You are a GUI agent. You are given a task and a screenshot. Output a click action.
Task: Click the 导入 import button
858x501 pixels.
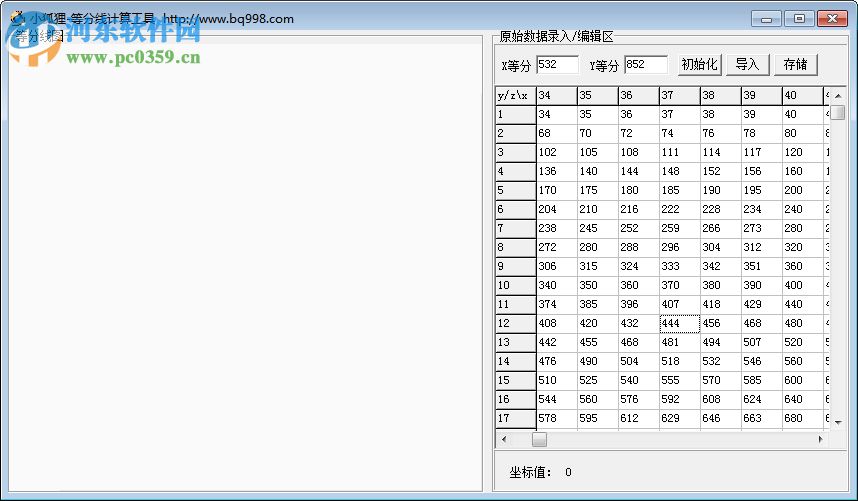coord(747,65)
